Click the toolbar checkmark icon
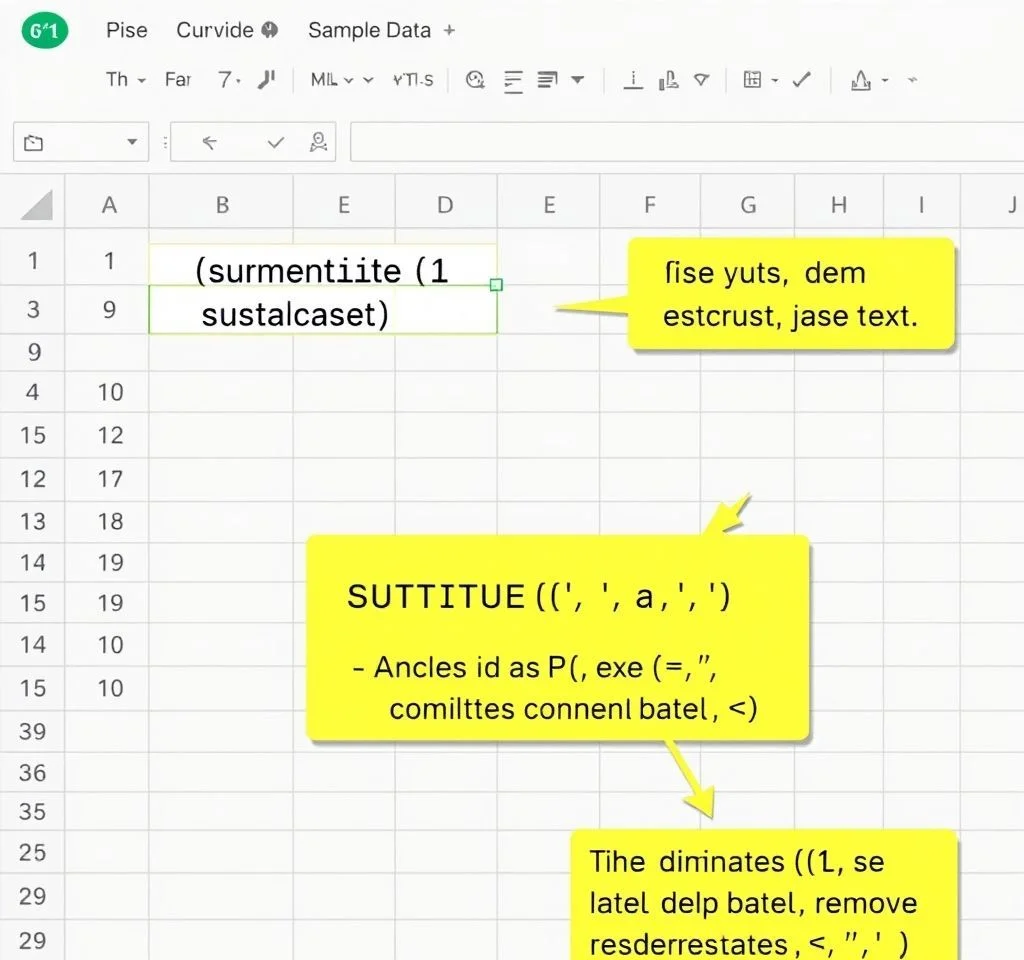This screenshot has width=1024, height=960. pos(801,80)
